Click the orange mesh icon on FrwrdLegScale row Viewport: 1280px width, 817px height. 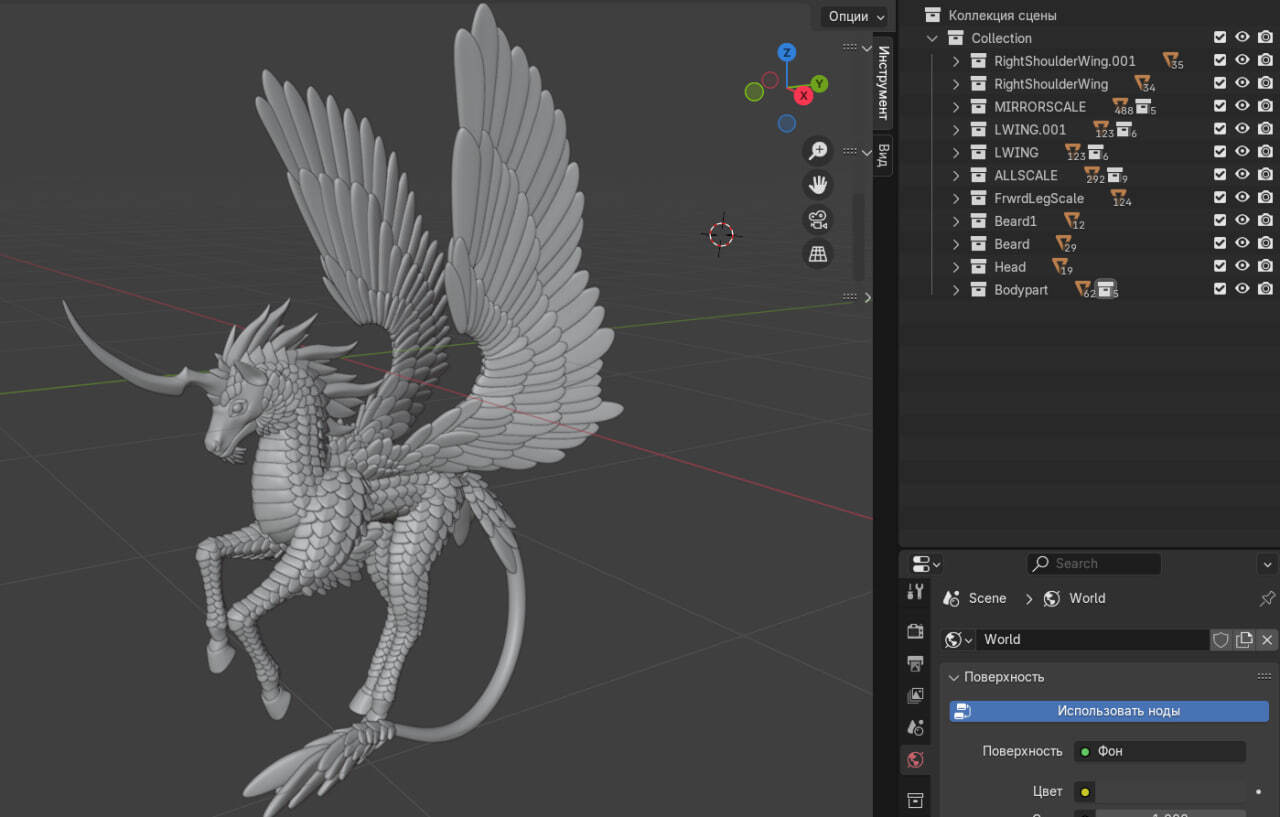coord(1118,197)
